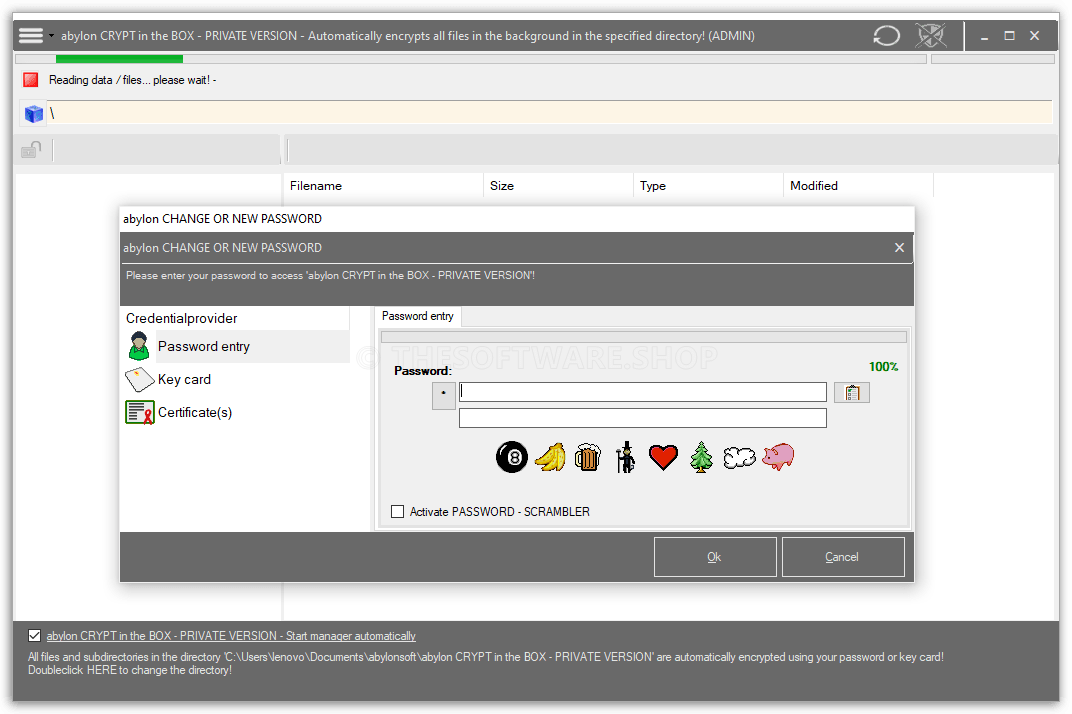The height and width of the screenshot is (714, 1072).
Task: Click the password strength bar
Action: point(643,337)
